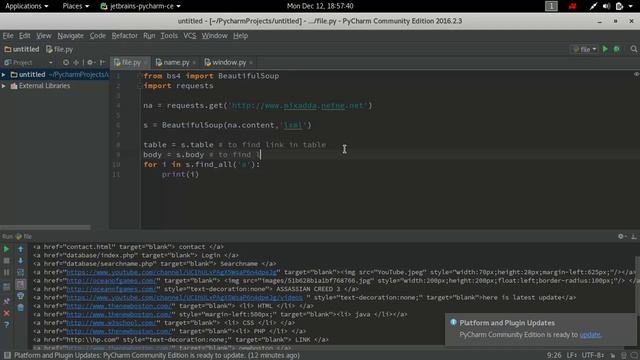Click the clock Mon Dec 12 in top bar

tap(320, 6)
